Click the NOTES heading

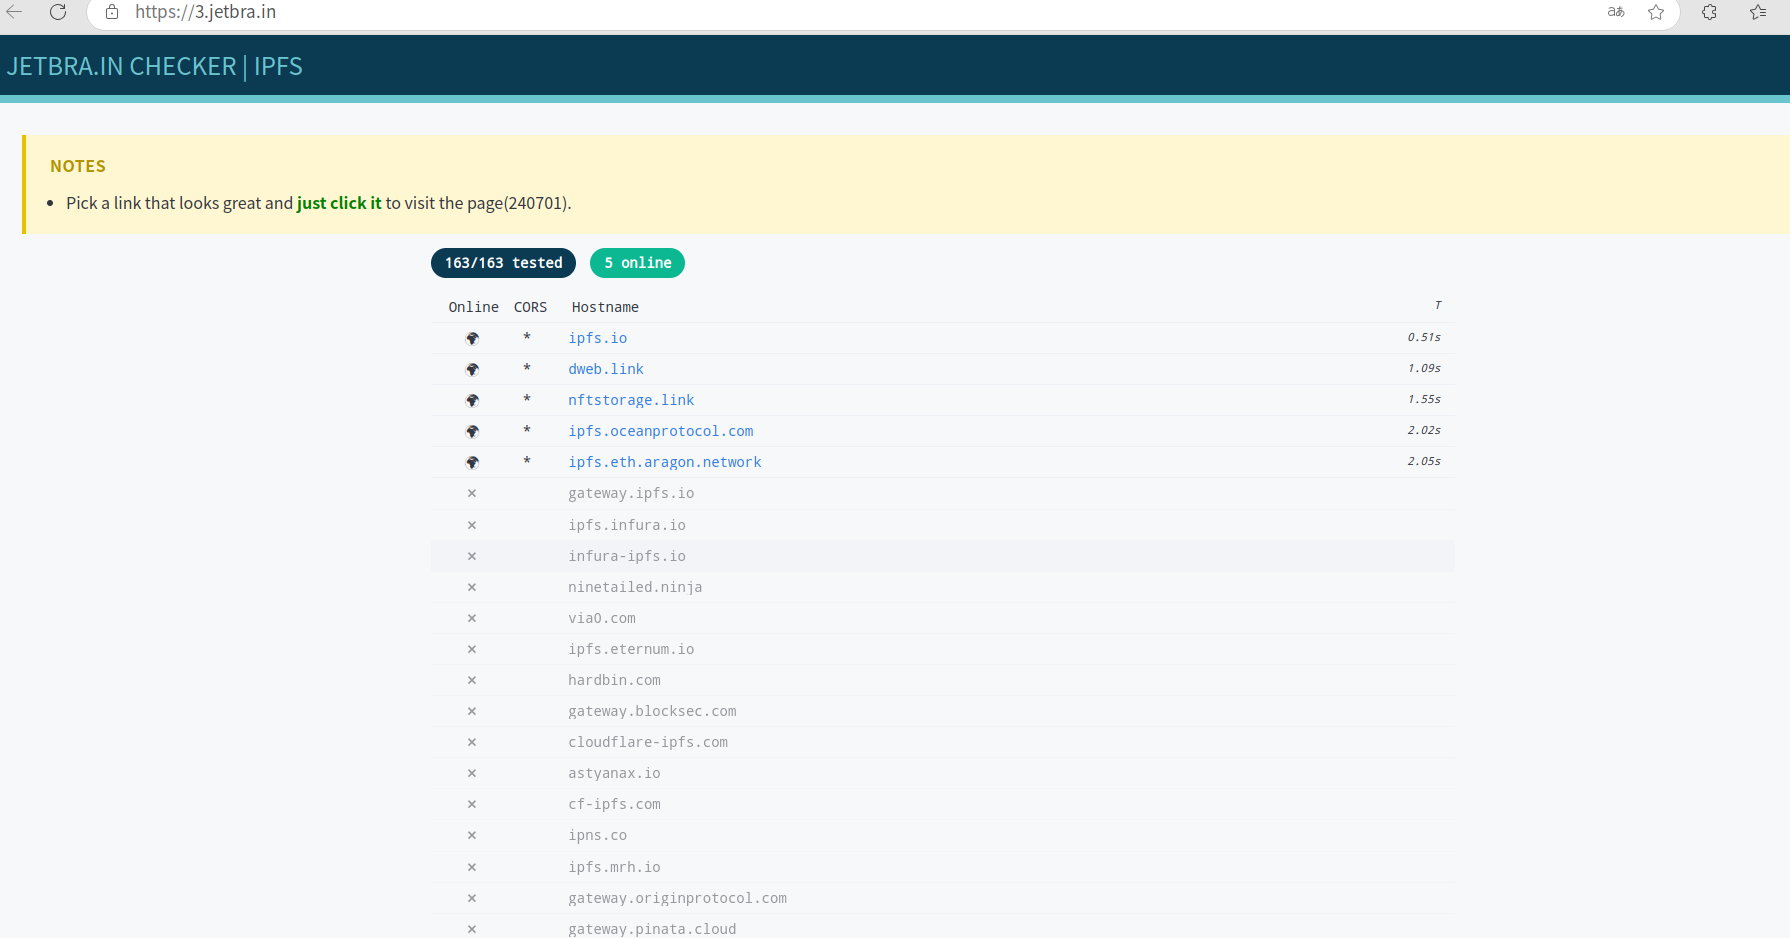(x=78, y=166)
